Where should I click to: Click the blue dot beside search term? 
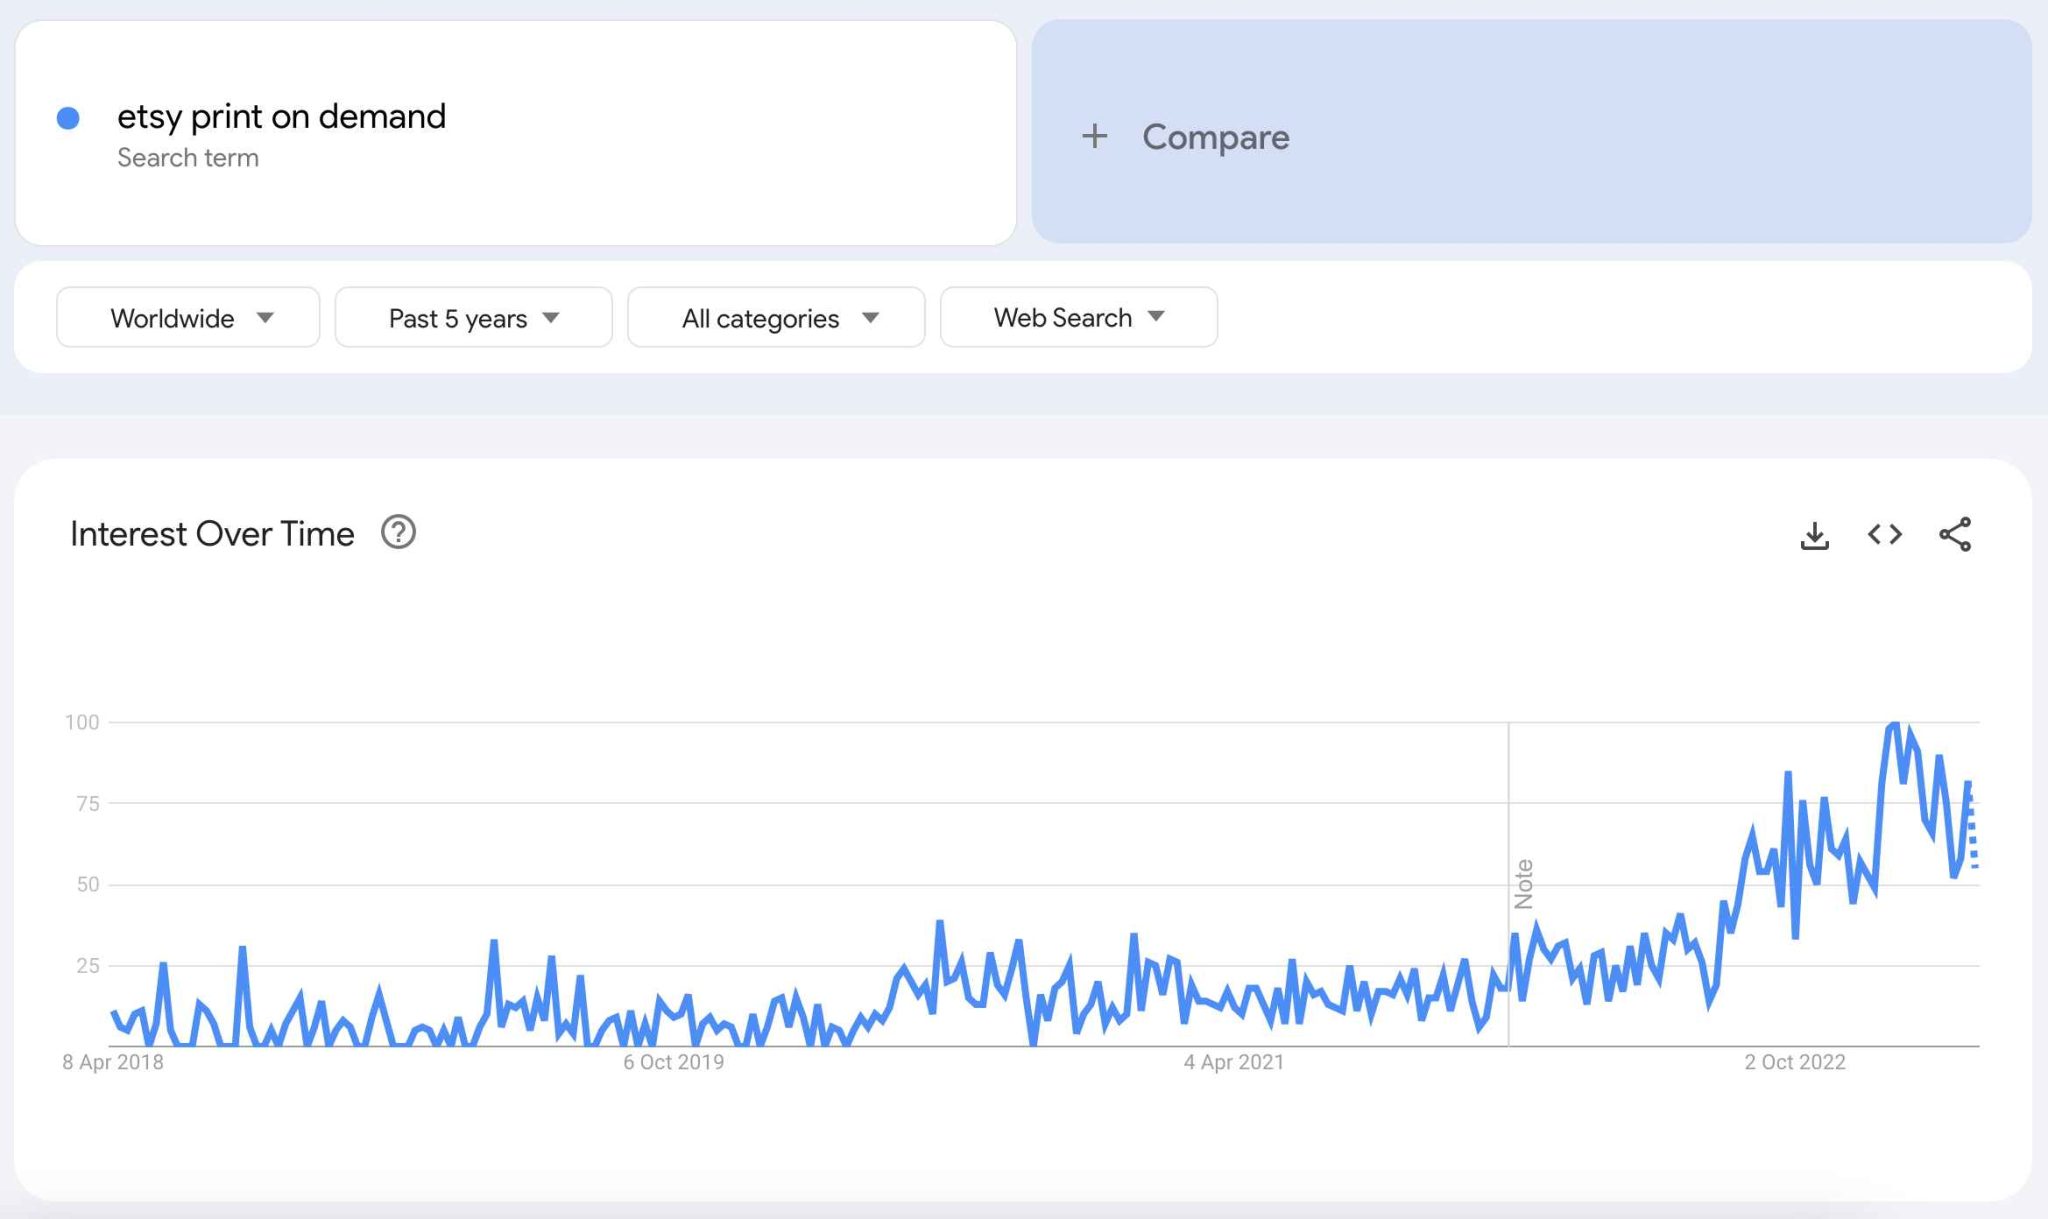(x=68, y=118)
